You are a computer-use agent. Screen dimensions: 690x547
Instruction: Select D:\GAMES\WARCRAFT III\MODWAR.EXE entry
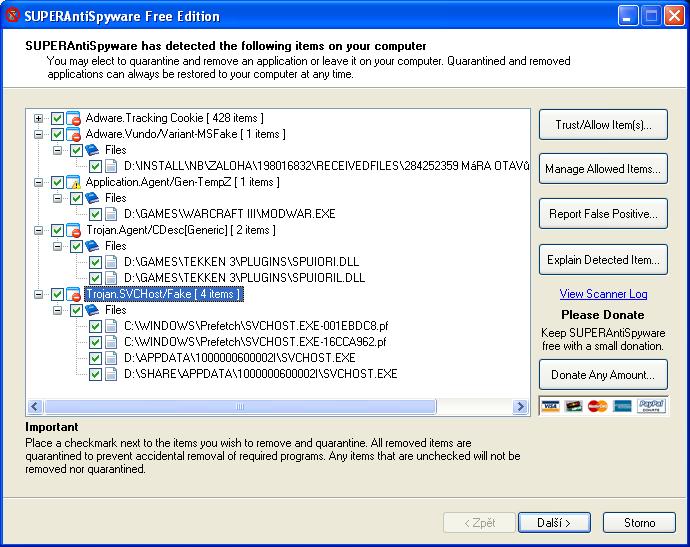[229, 214]
